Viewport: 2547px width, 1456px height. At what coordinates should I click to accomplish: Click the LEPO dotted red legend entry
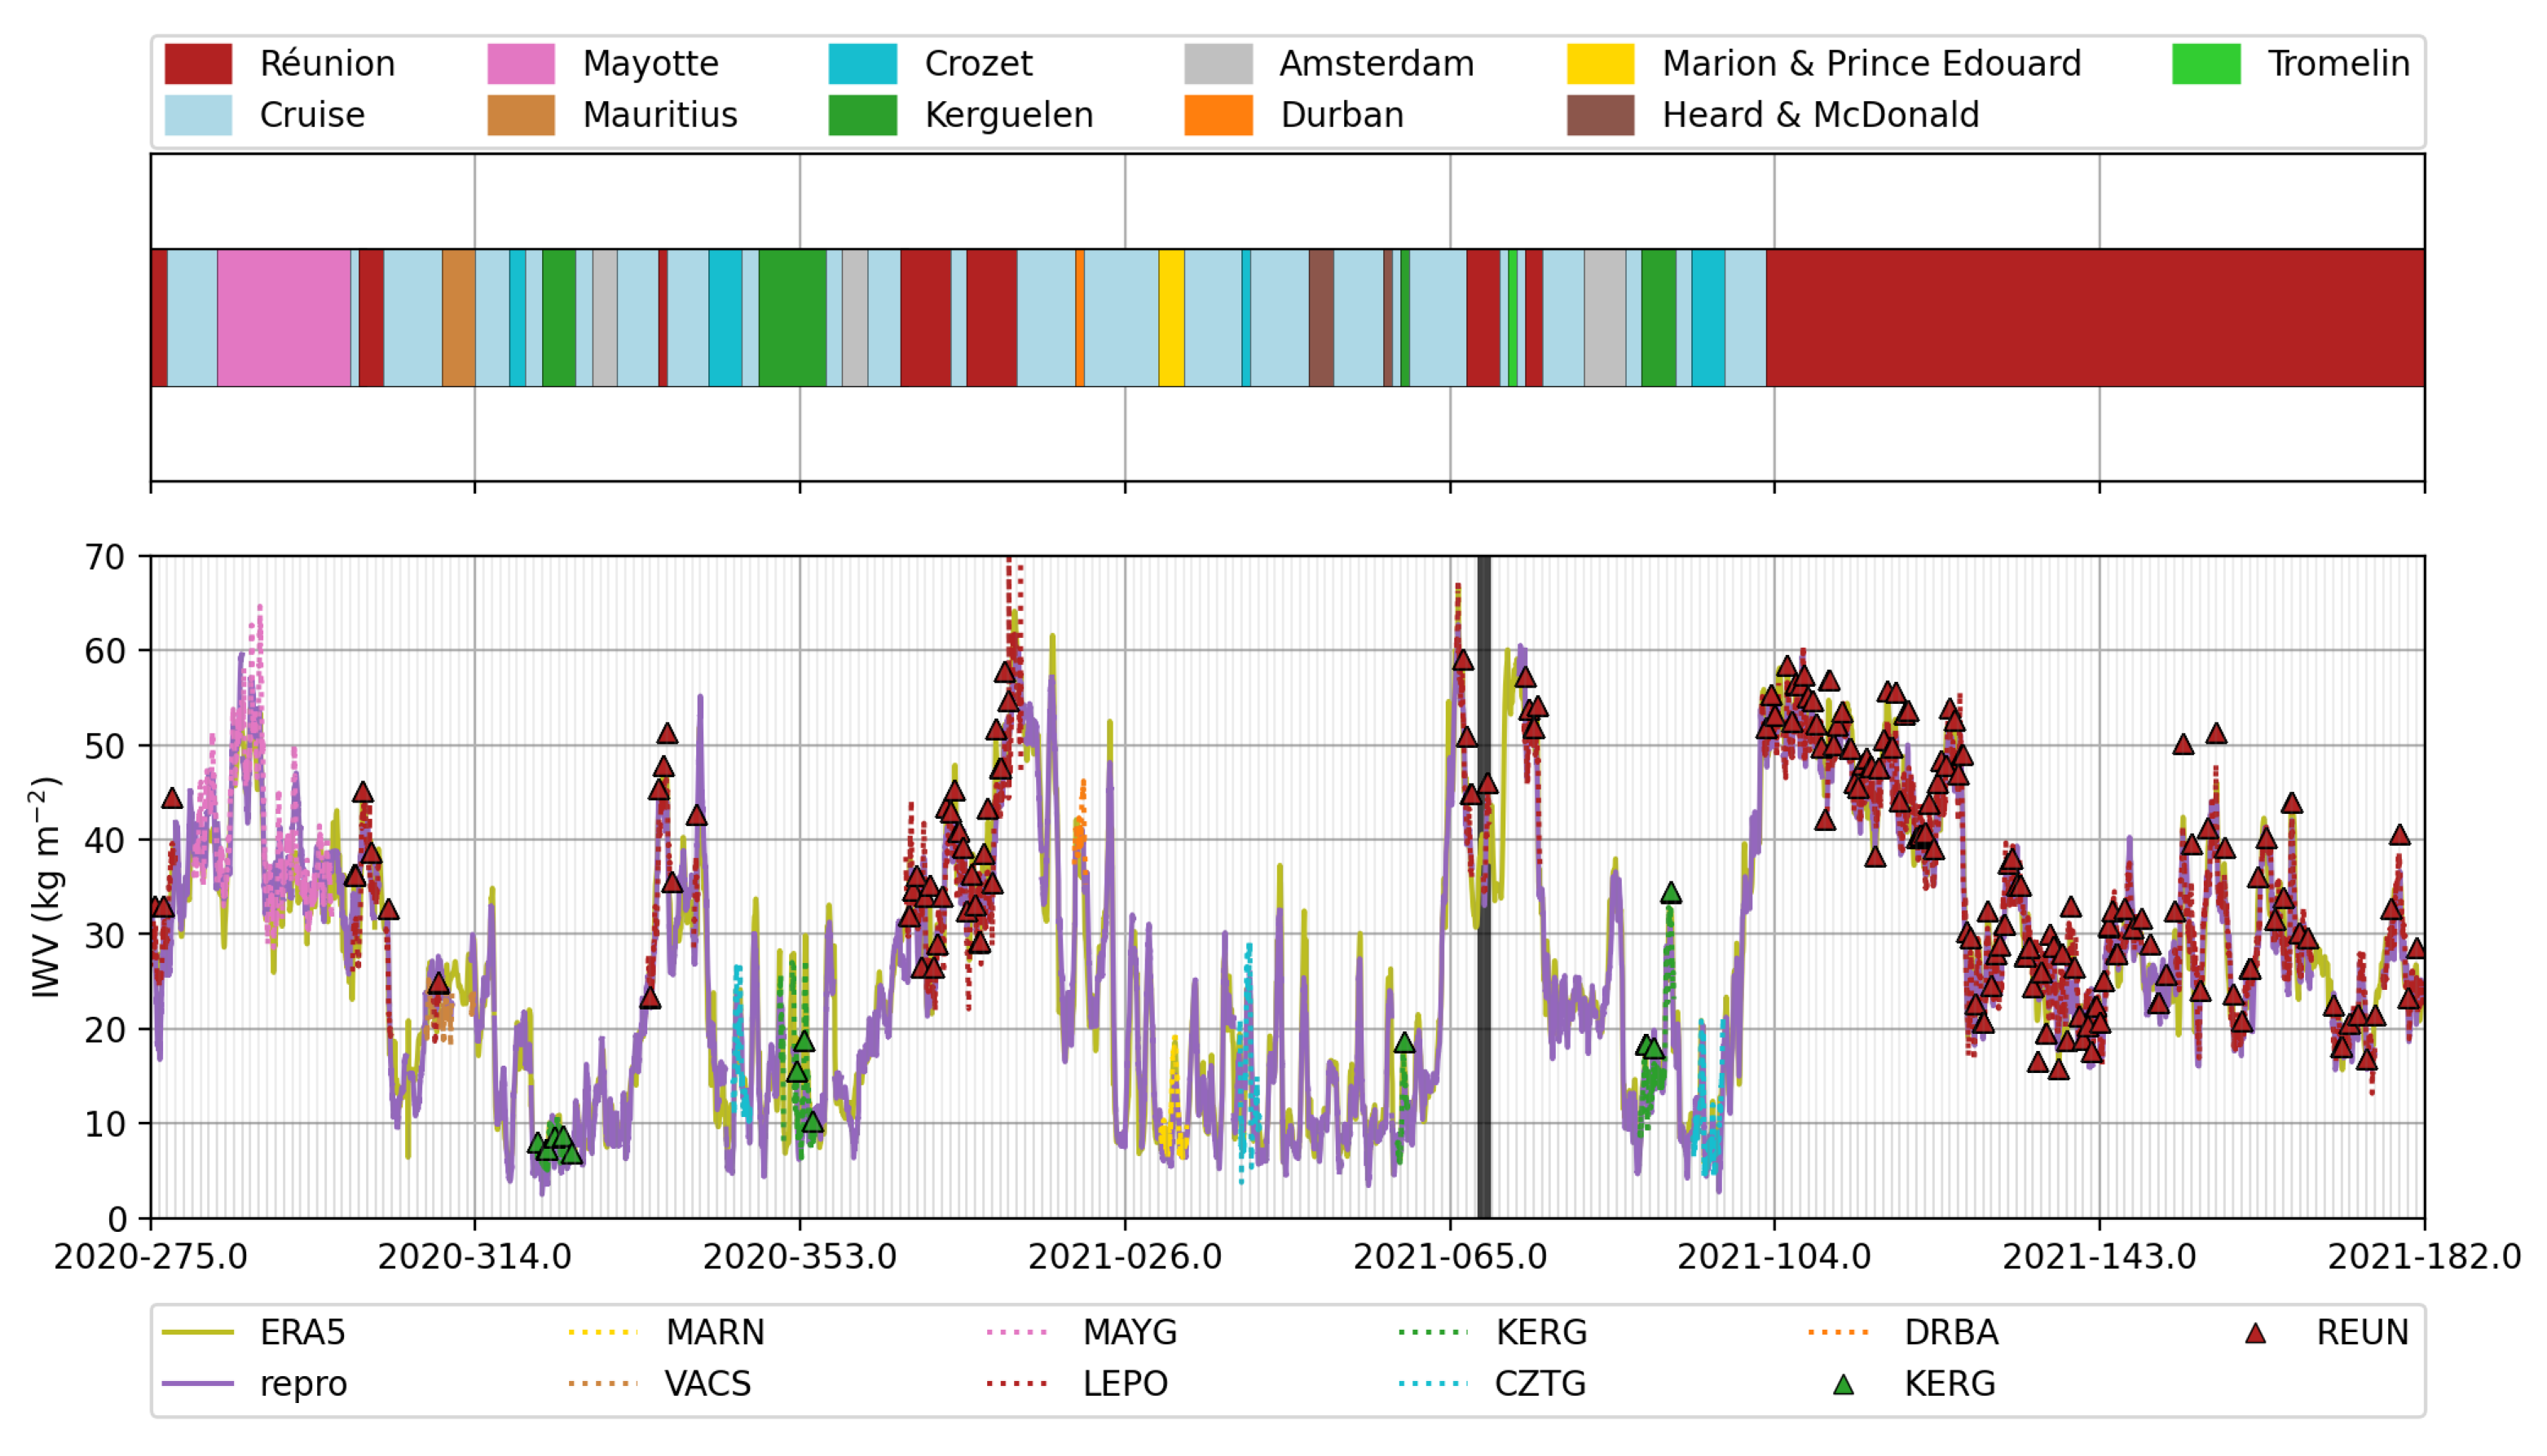[1016, 1384]
